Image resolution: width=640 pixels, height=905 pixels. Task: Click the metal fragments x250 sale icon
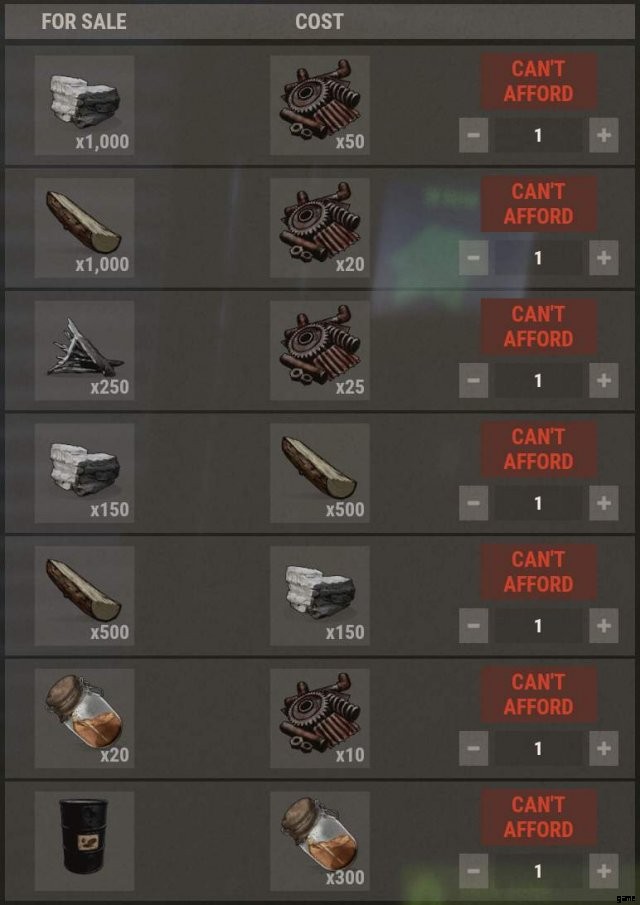point(84,350)
